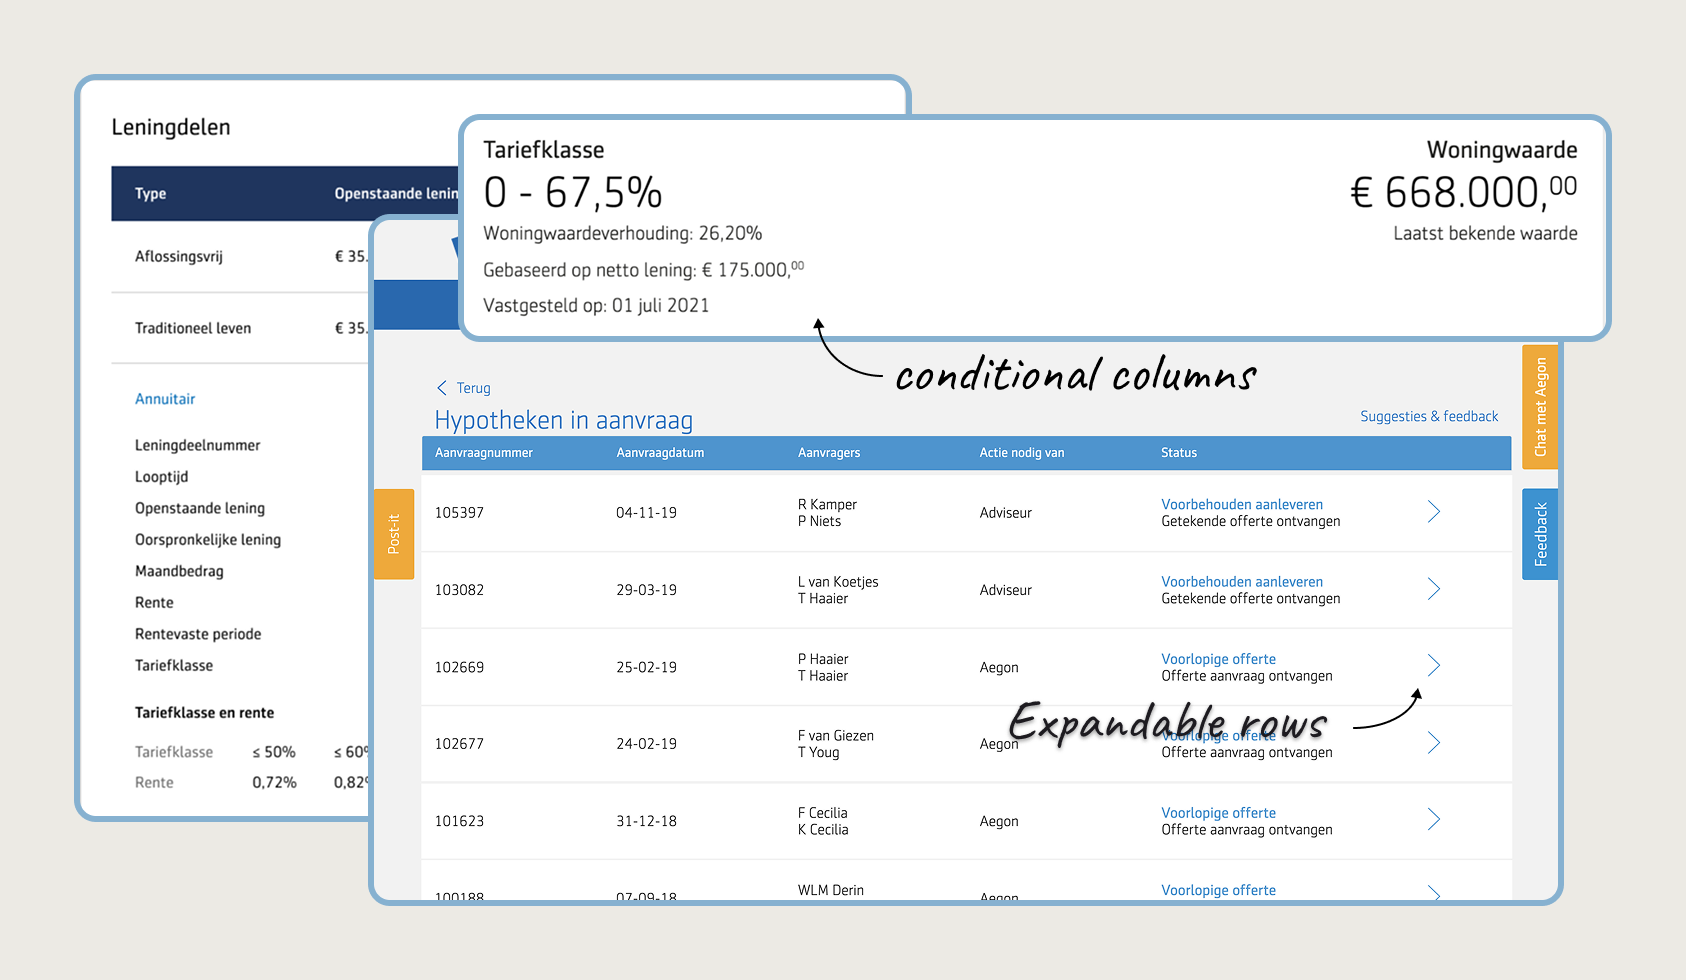Open the Suggesties & feedback link
1686x980 pixels.
1428,416
